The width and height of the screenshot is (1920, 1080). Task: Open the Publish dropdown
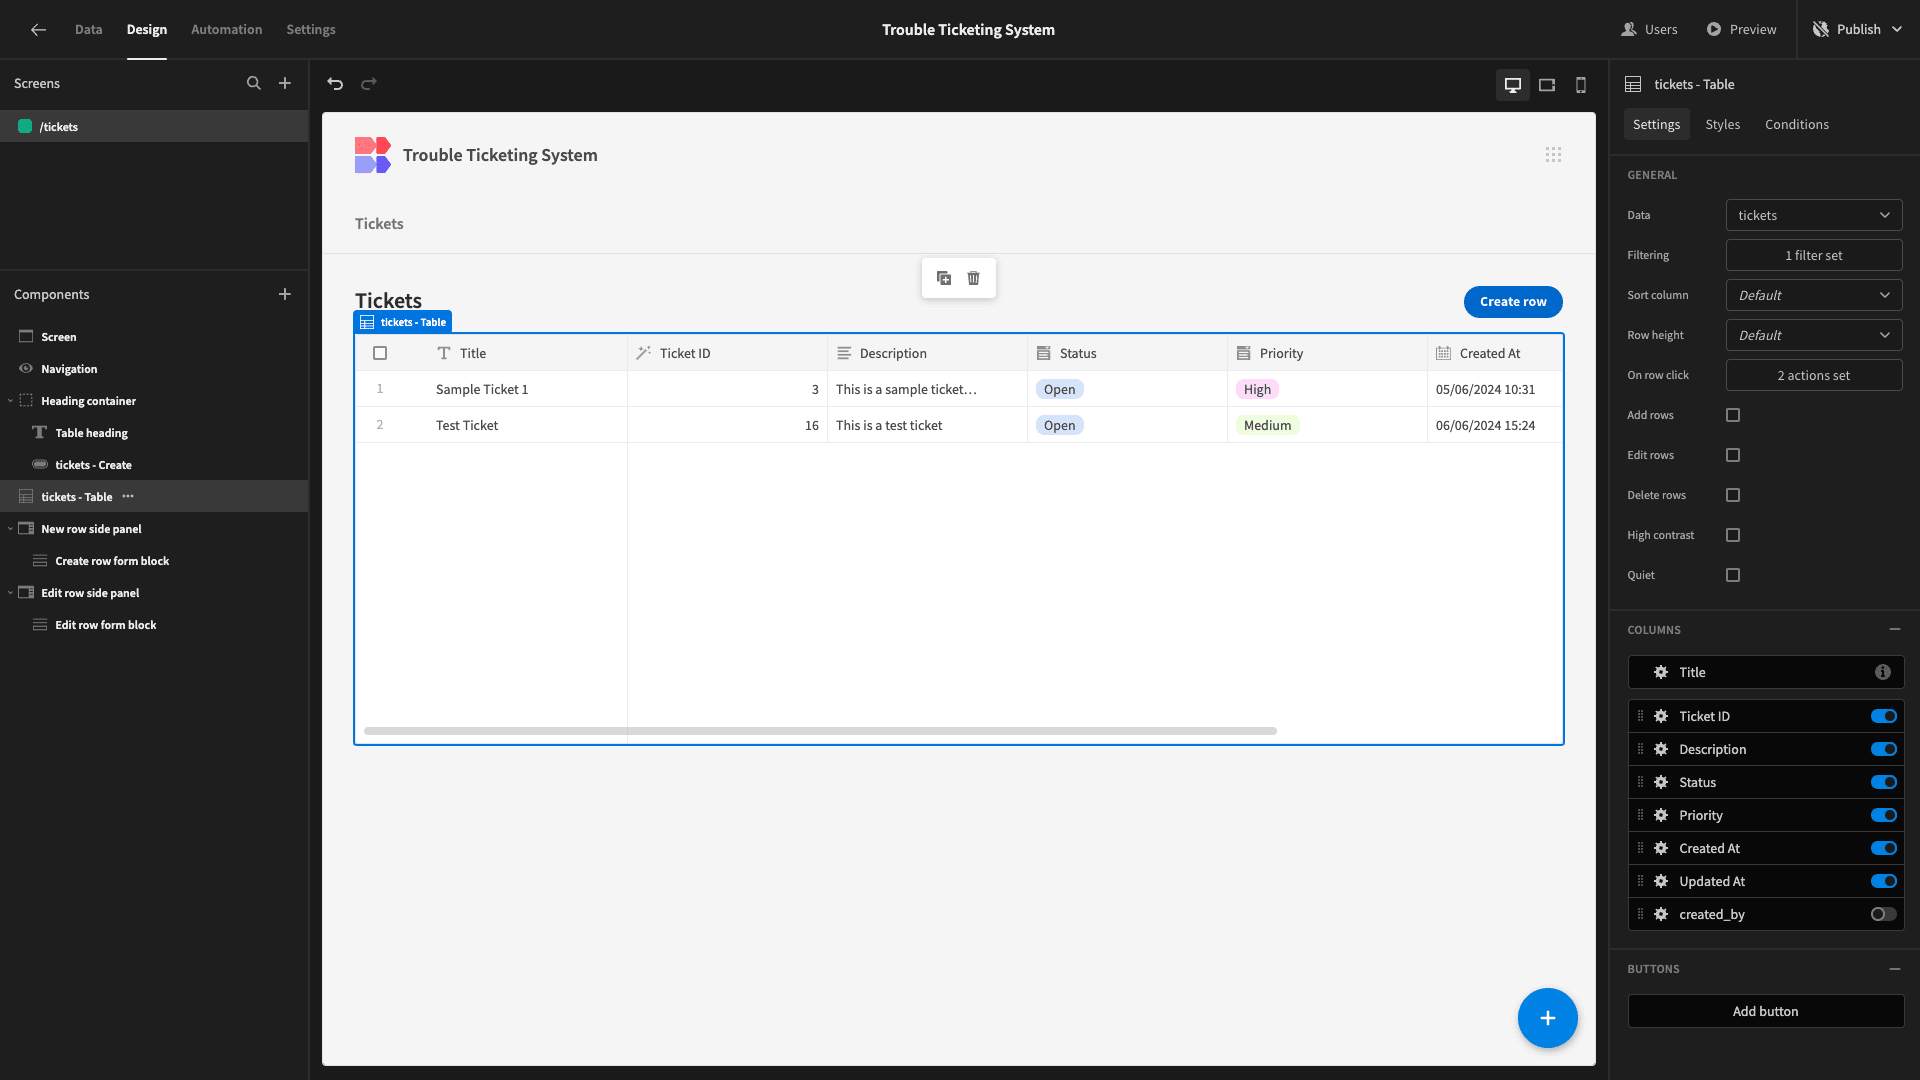tap(1858, 30)
